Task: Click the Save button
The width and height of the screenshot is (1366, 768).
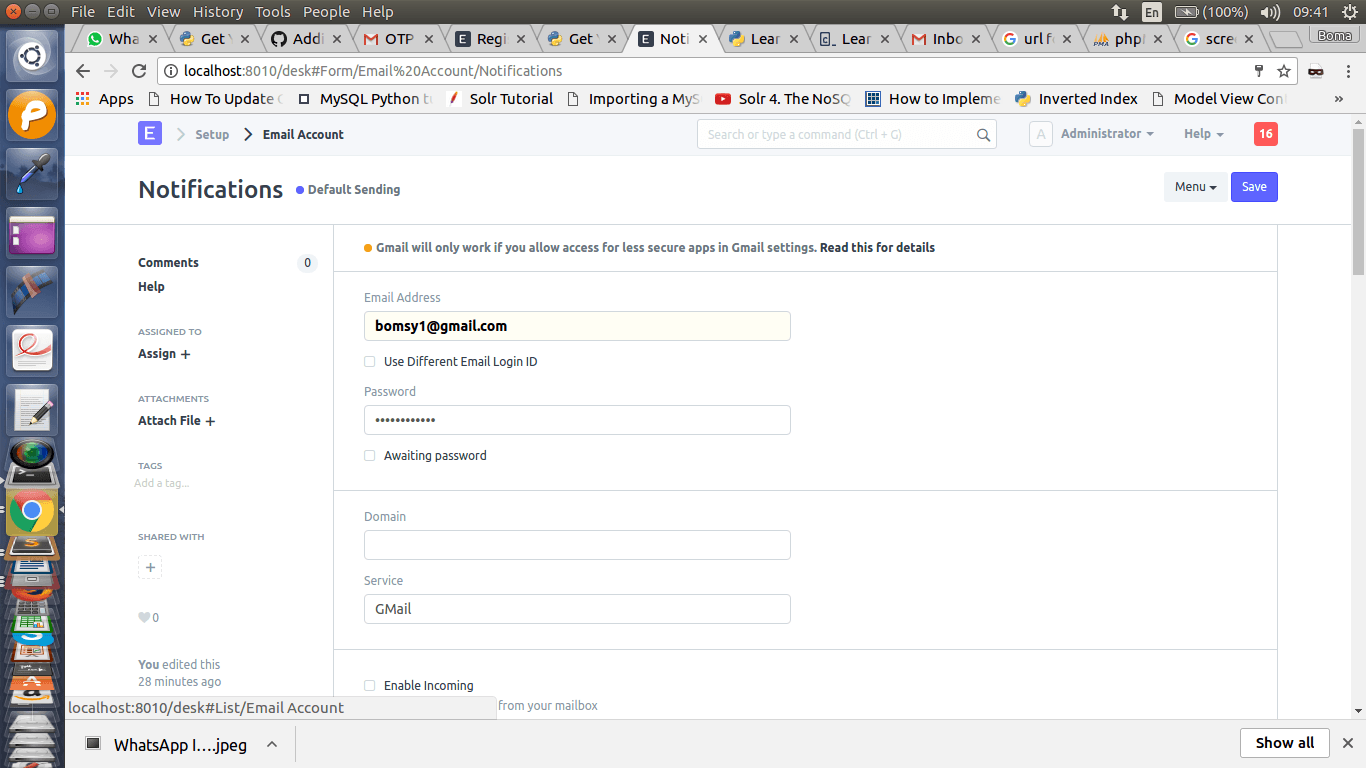Action: tap(1253, 186)
